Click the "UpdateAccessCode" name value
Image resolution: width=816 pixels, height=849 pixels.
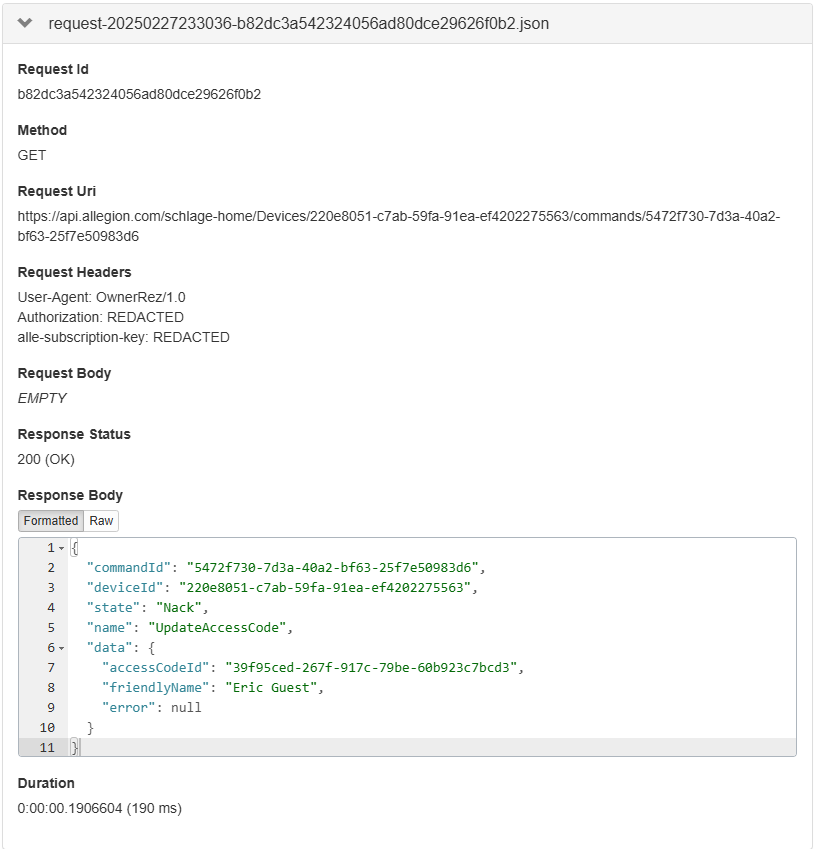(x=219, y=628)
